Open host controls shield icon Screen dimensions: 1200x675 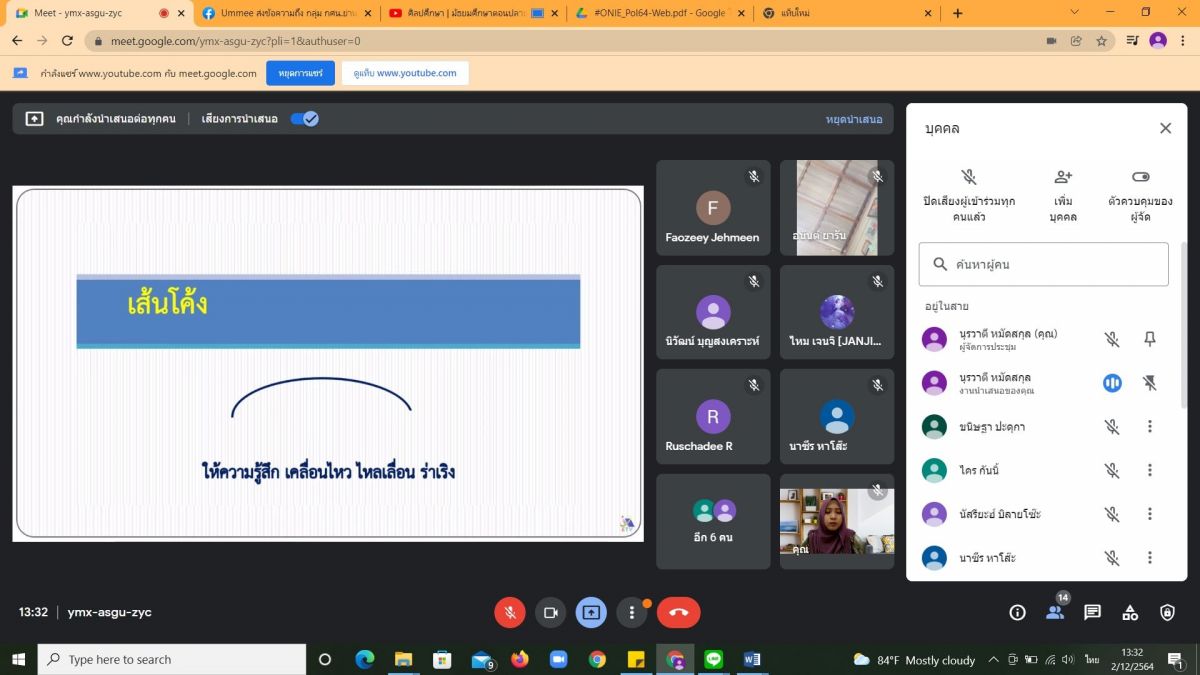pos(1167,612)
